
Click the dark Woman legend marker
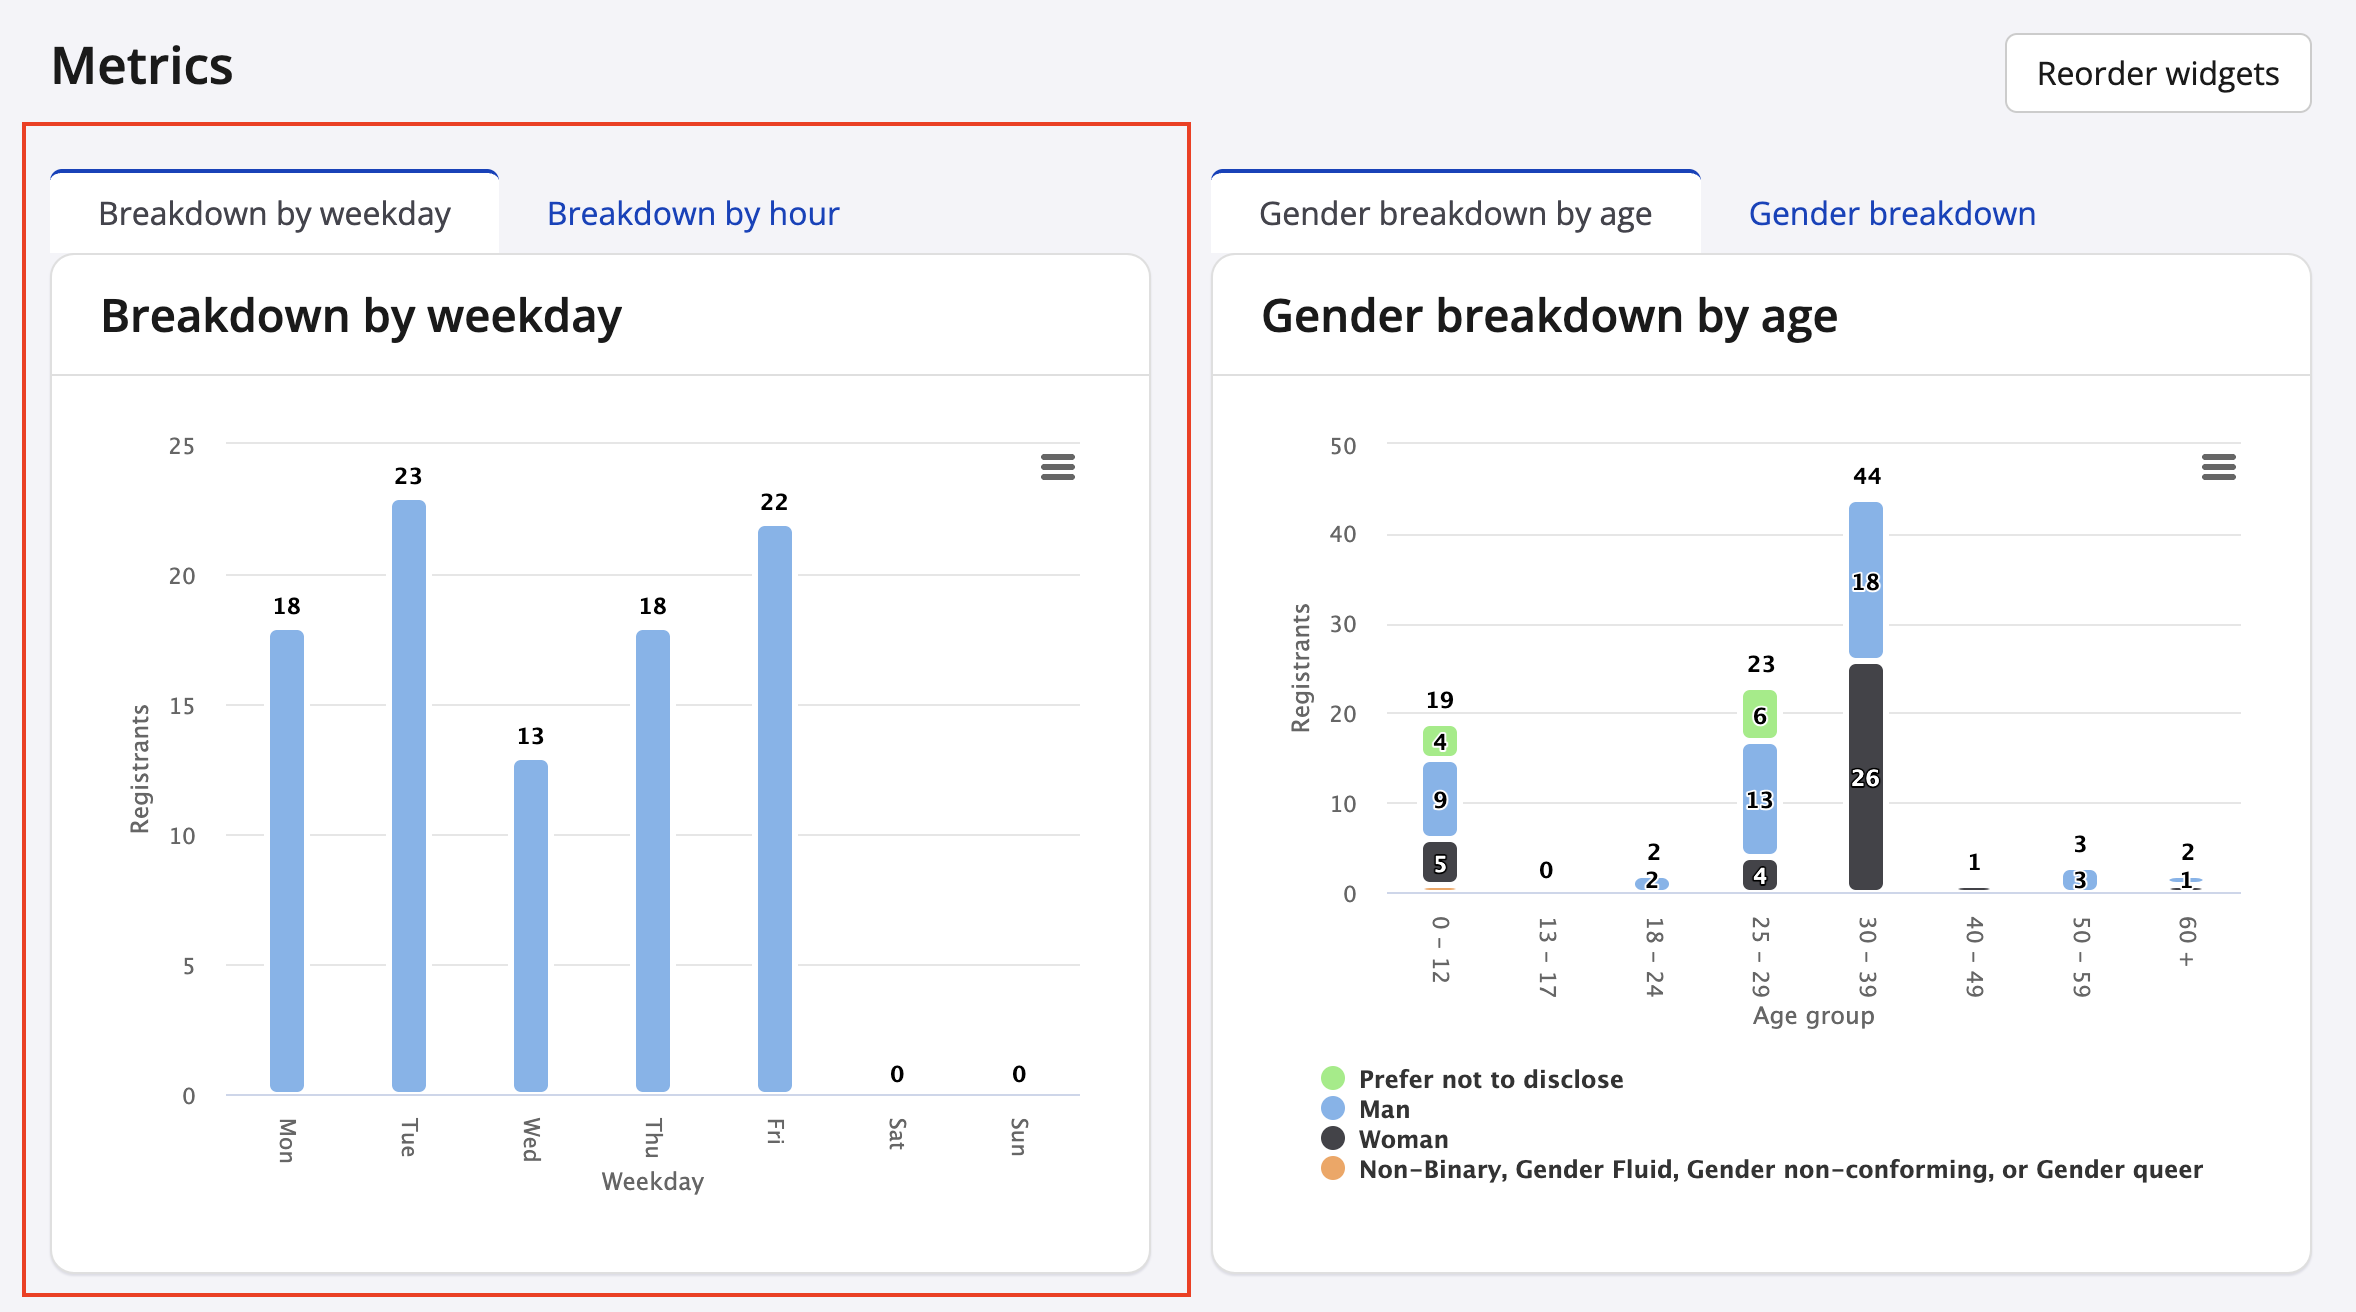click(x=1332, y=1138)
